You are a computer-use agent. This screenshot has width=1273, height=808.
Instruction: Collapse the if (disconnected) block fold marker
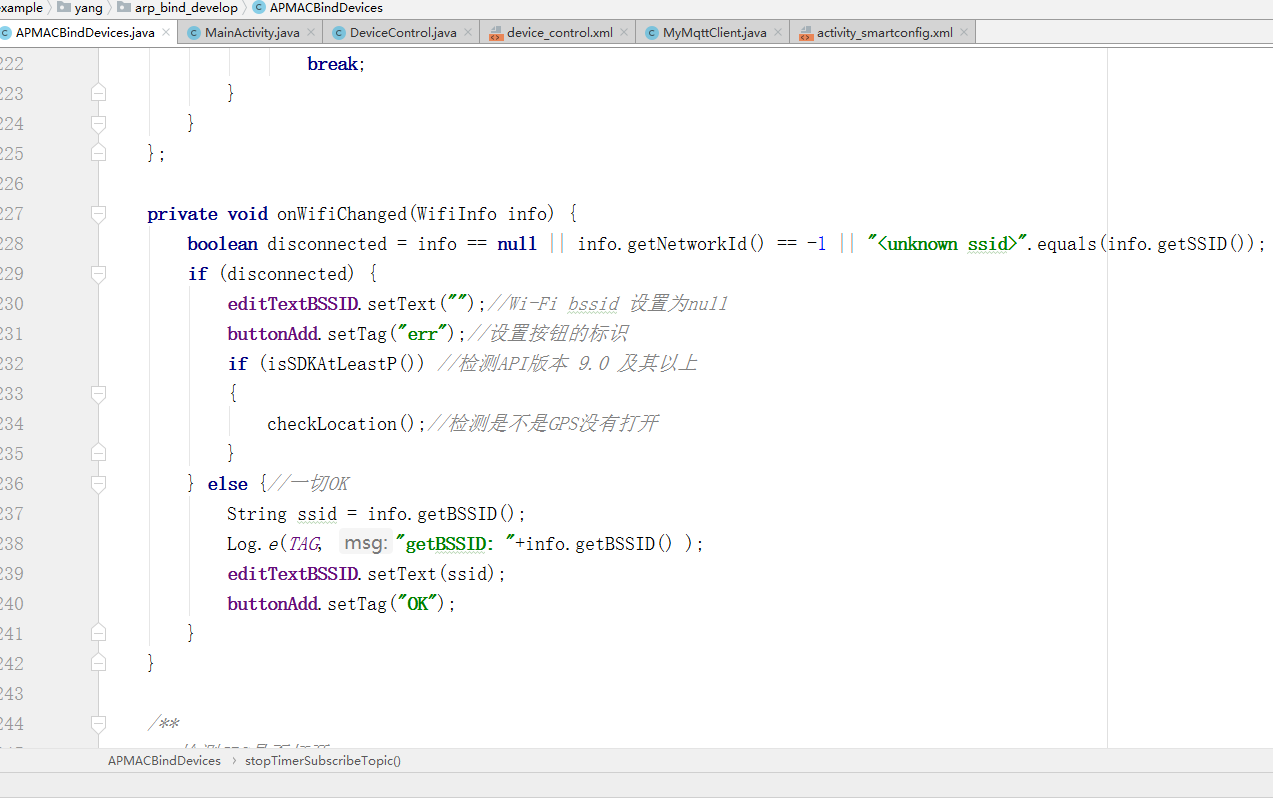click(x=98, y=273)
